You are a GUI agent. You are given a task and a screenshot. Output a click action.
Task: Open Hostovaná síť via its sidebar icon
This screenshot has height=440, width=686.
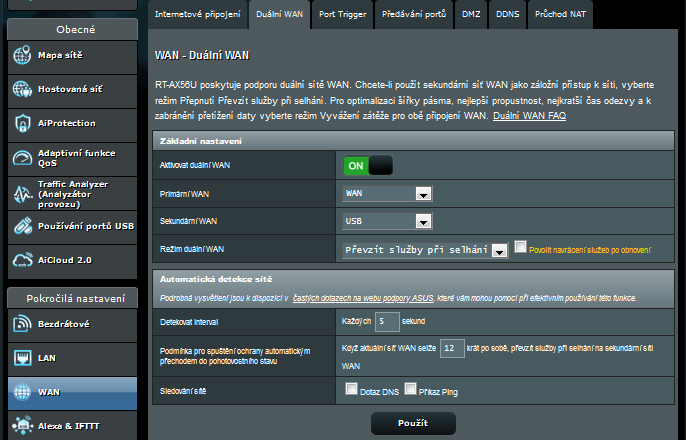pyautogui.click(x=22, y=89)
